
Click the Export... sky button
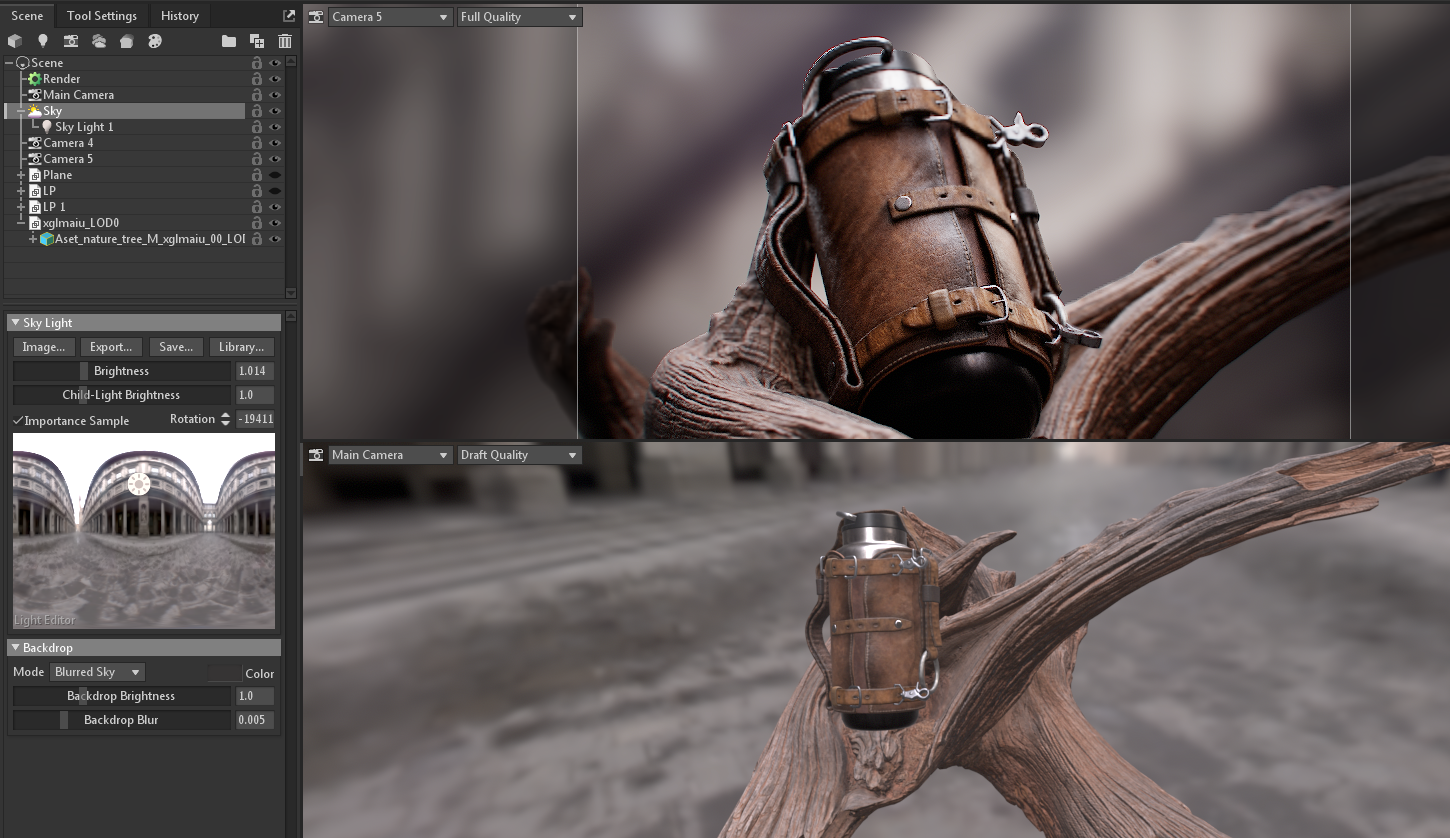[x=111, y=347]
